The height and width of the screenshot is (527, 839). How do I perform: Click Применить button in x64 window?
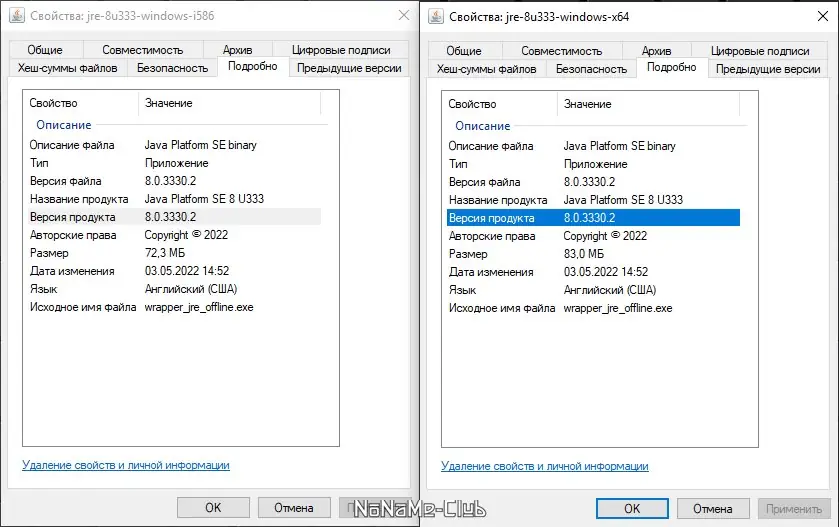tap(794, 508)
